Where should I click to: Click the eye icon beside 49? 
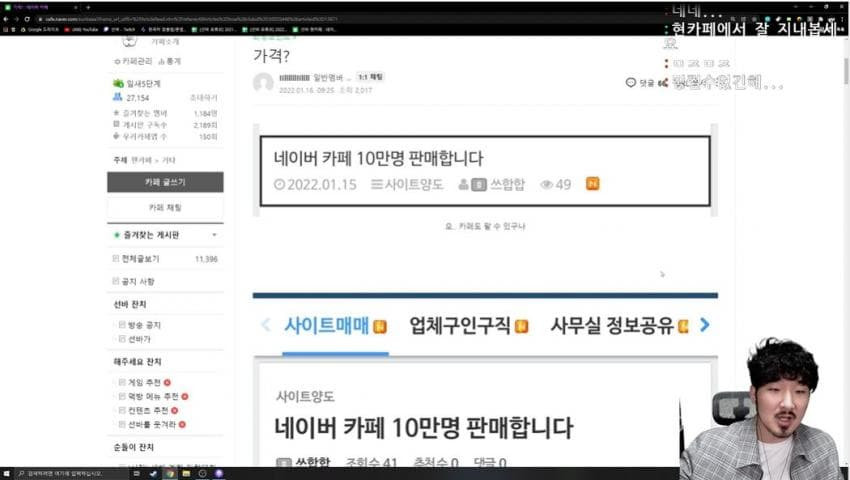[546, 185]
